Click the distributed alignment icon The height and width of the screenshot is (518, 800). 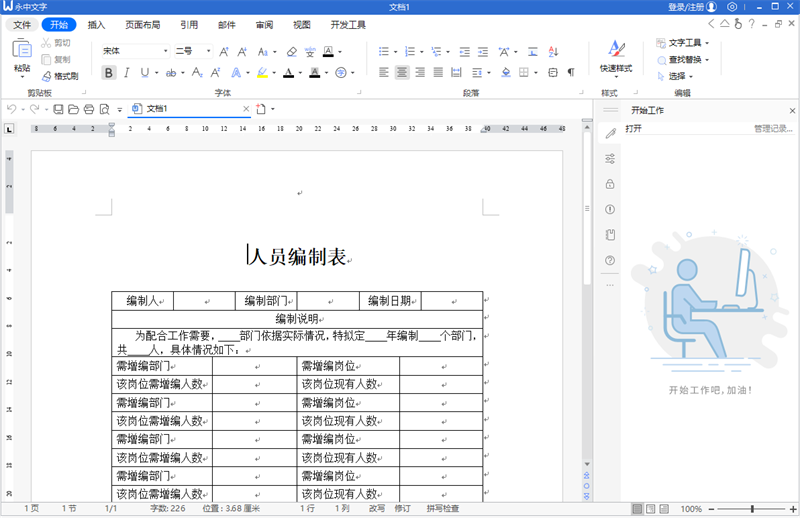[456, 72]
